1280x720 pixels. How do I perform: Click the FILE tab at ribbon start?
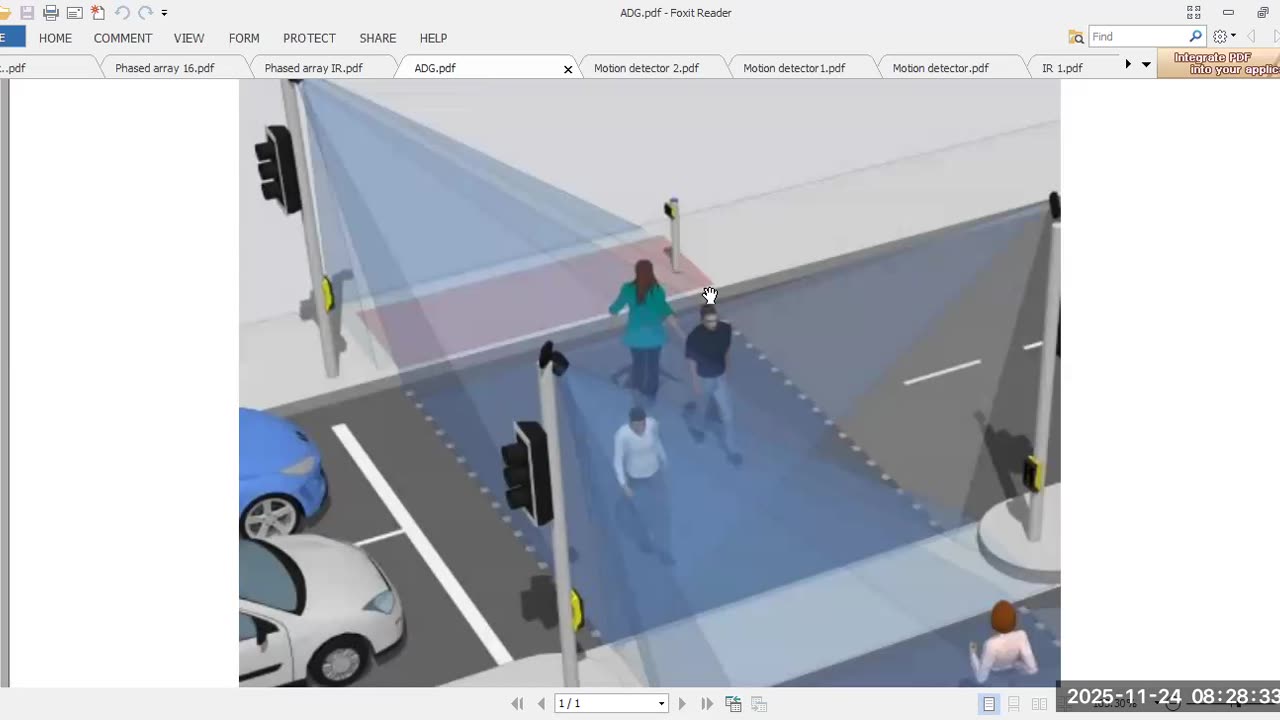(x=12, y=38)
